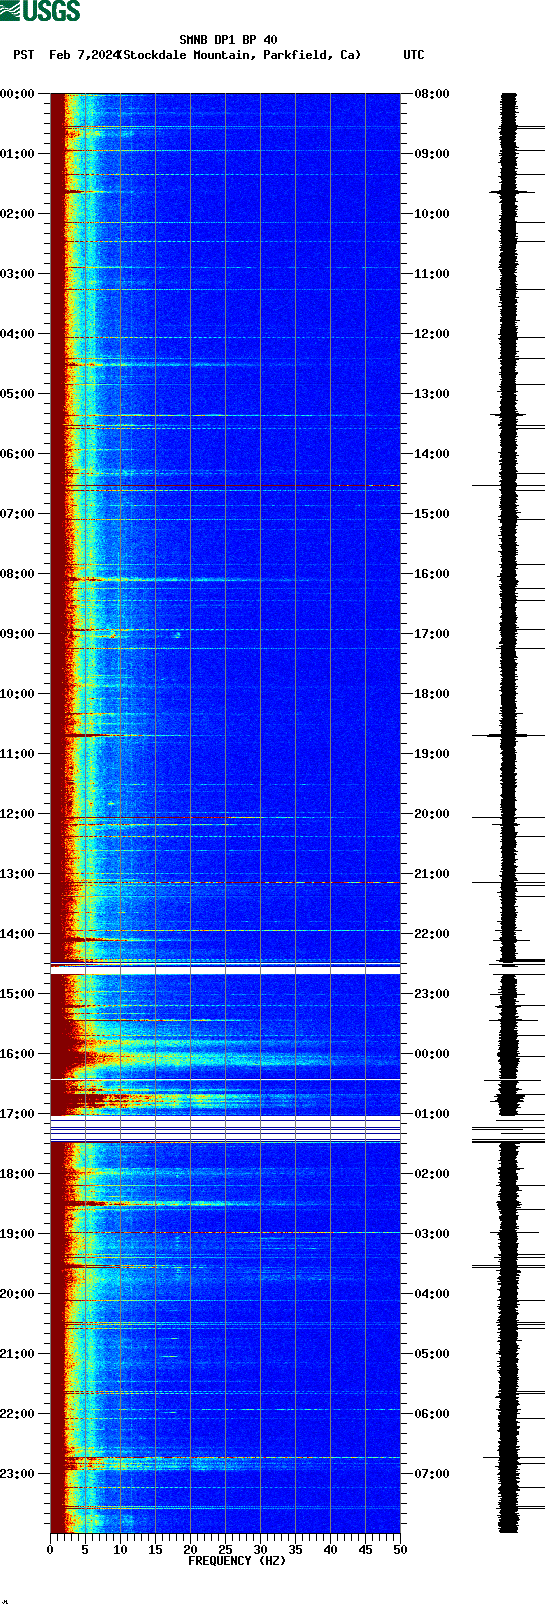This screenshot has width=552, height=1613.
Task: Click the 20:00 UTC time label
Action: click(x=432, y=814)
